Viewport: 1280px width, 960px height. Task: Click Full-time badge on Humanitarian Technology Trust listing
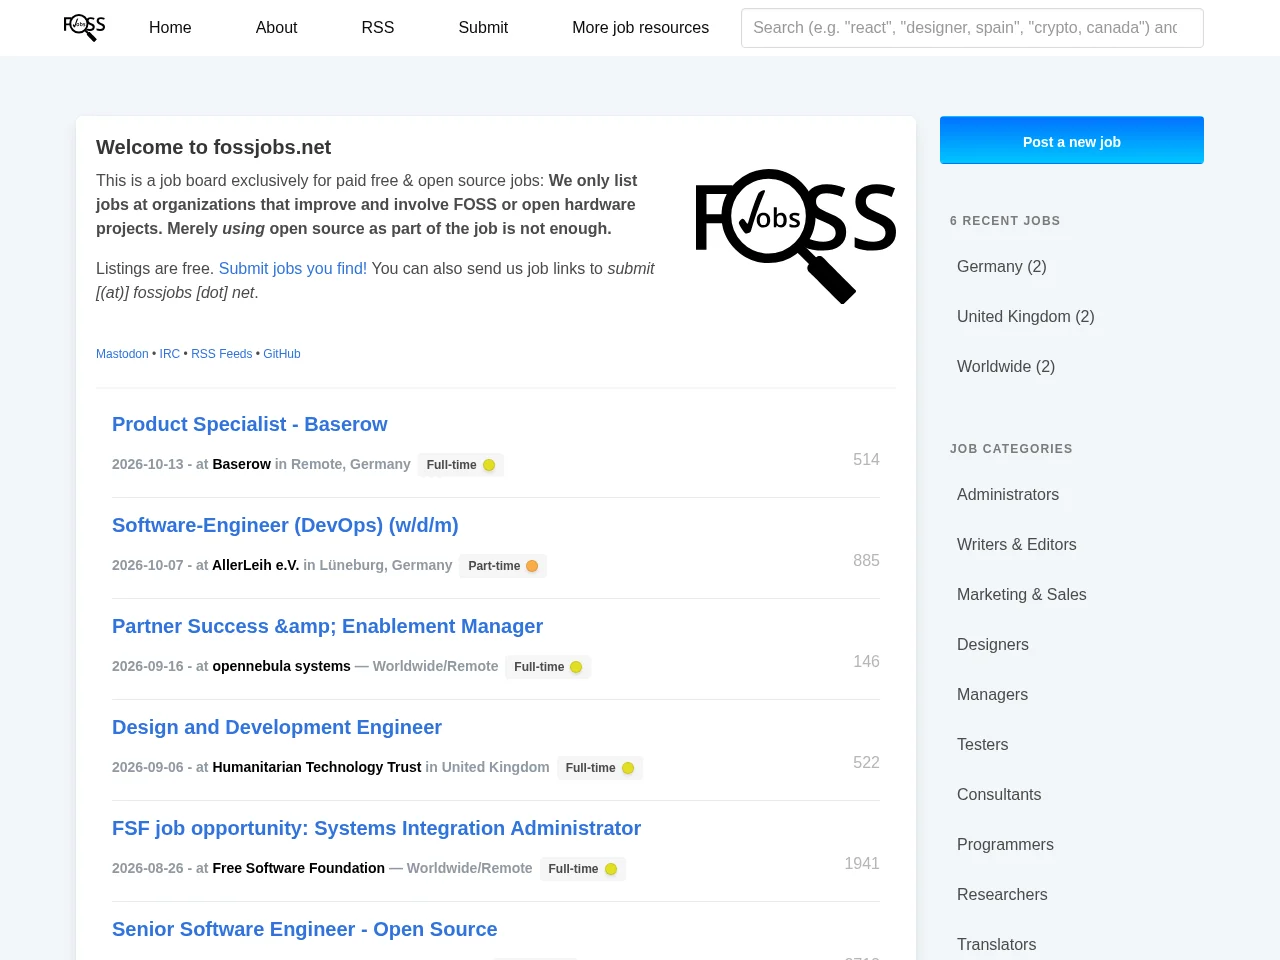point(600,768)
